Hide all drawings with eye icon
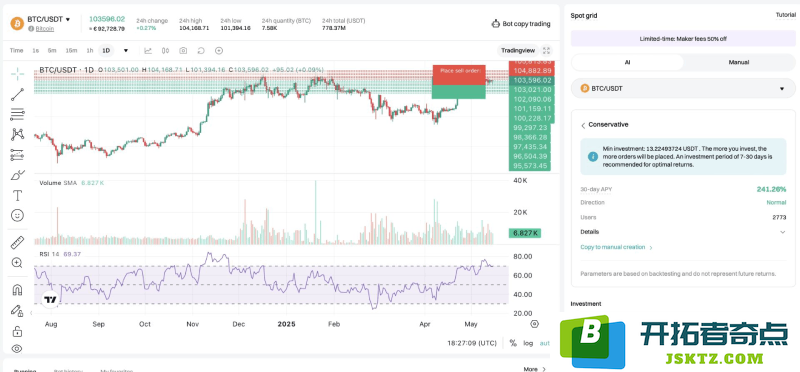The image size is (800, 372). [17, 349]
